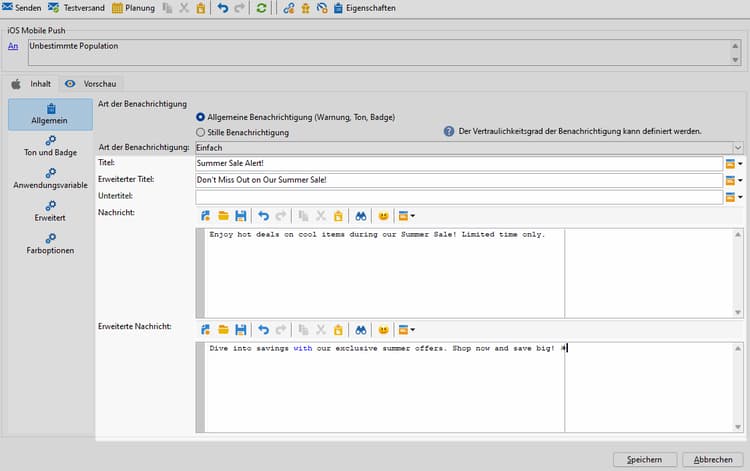Click the Abbrechen button
The width and height of the screenshot is (750, 471).
pyautogui.click(x=713, y=460)
